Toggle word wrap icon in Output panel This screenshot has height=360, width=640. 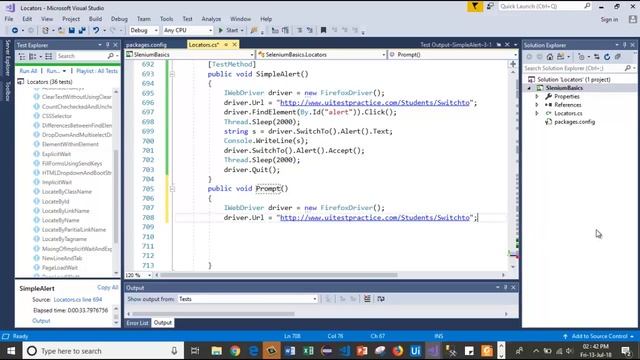tap(381, 299)
